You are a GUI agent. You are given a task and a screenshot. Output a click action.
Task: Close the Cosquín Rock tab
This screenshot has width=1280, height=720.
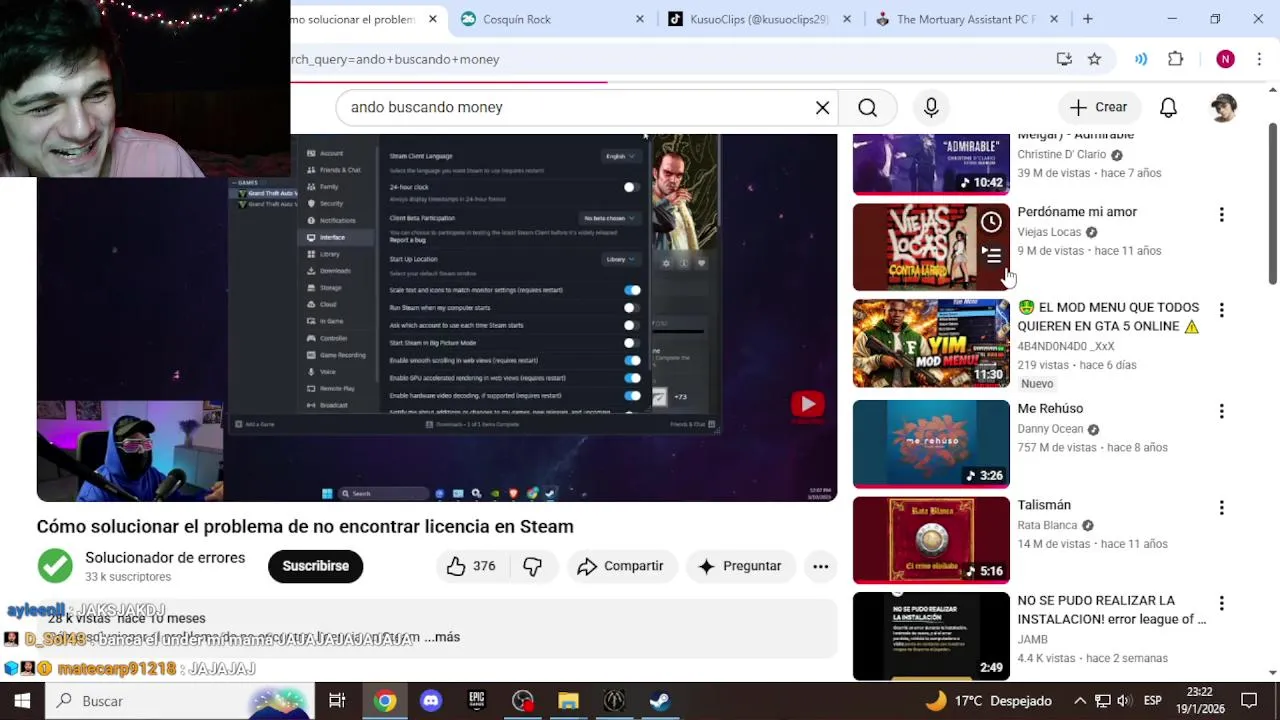(640, 19)
